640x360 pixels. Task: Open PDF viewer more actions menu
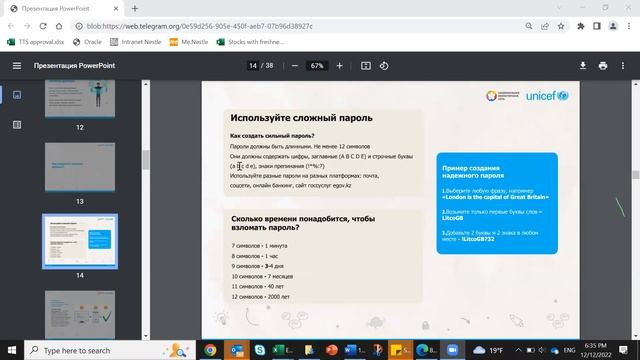pyautogui.click(x=623, y=66)
